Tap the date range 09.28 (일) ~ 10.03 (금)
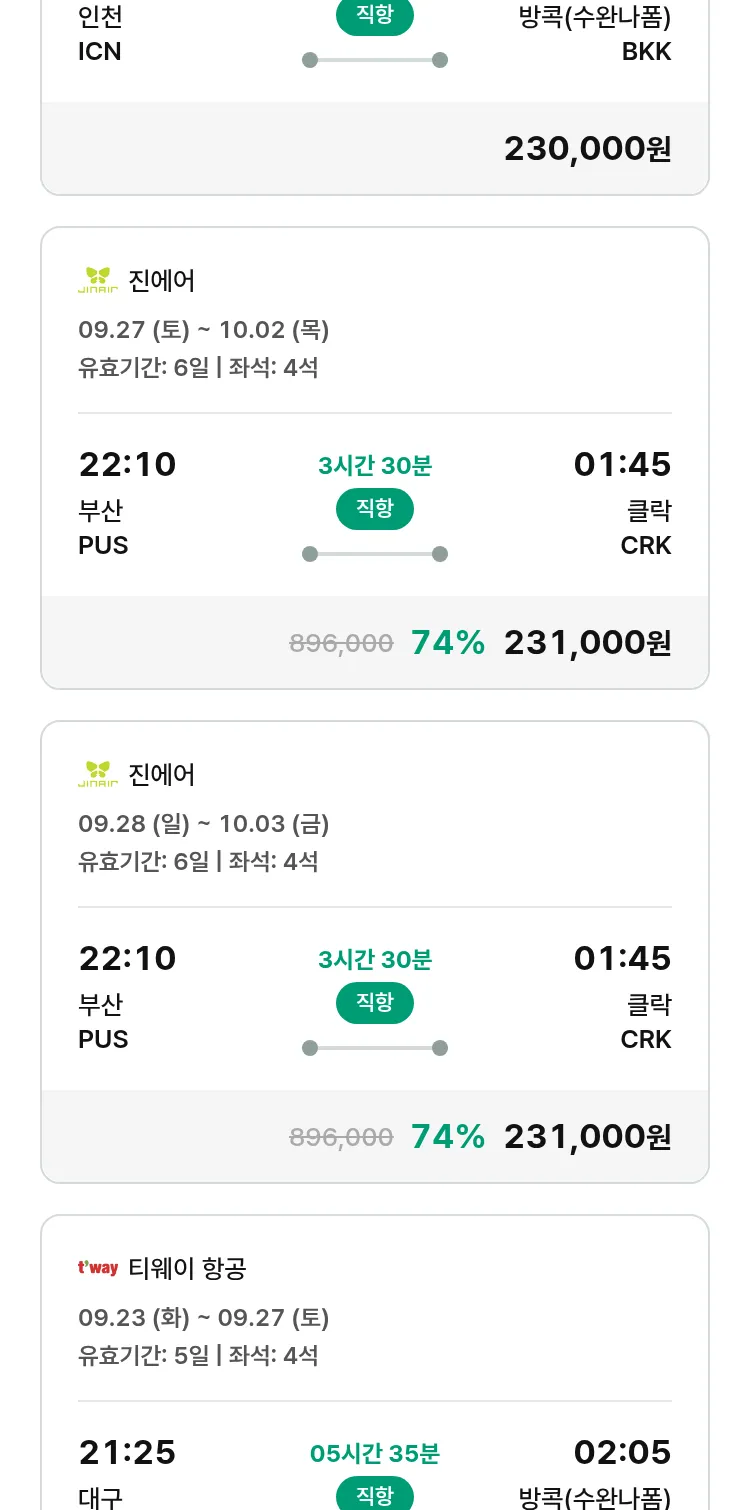Image resolution: width=750 pixels, height=1510 pixels. pos(204,824)
